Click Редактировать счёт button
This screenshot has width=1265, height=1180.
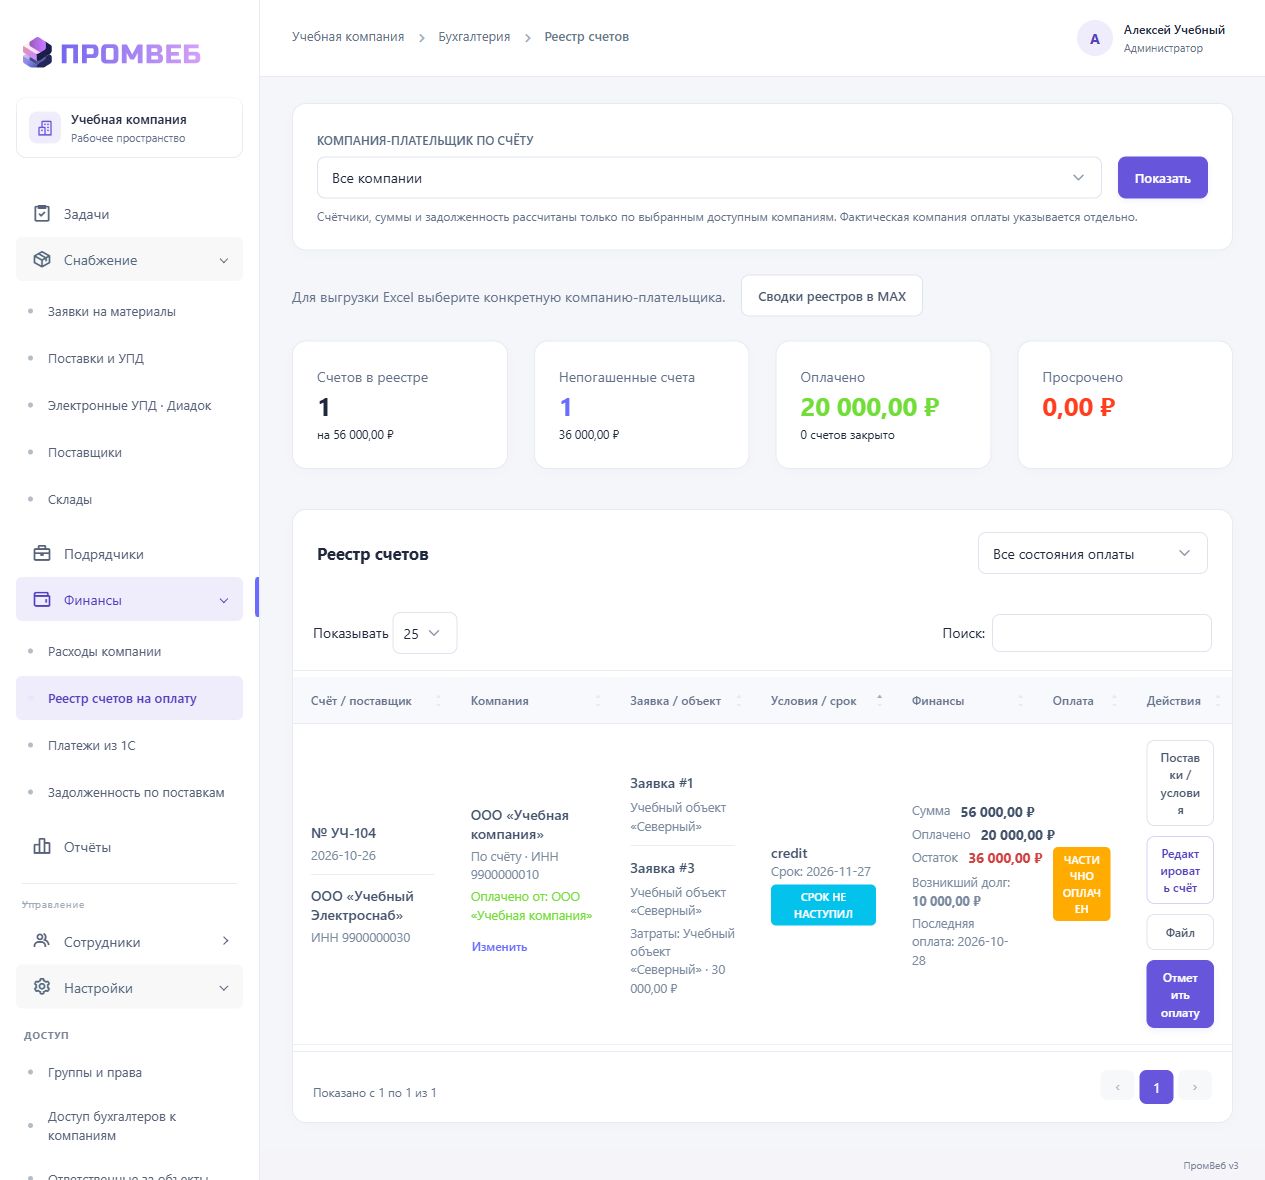pos(1180,870)
